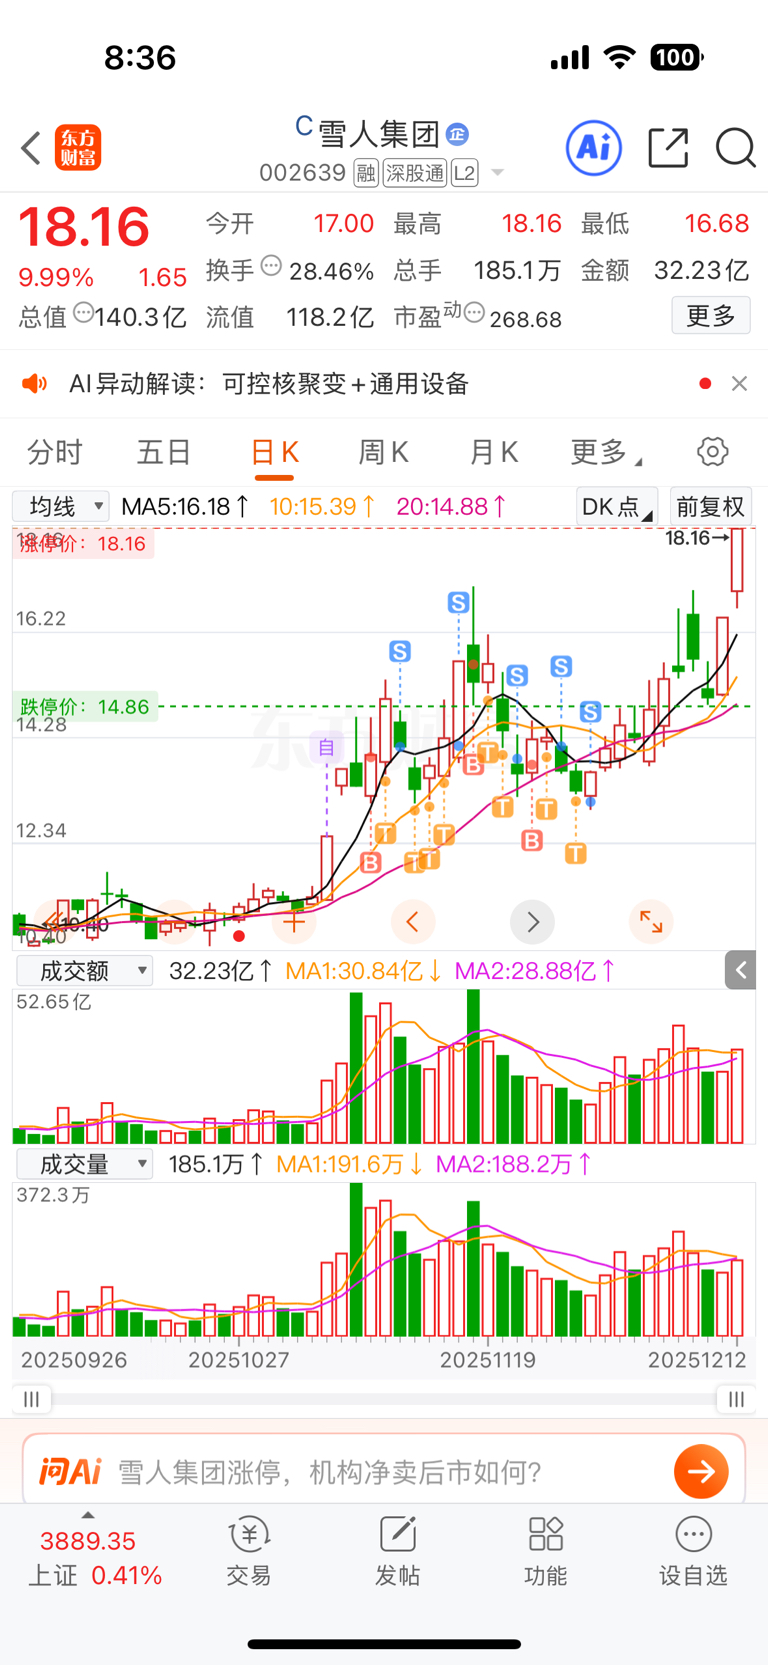Tap the magenta MA20 14.88 value
The image size is (769, 1665).
pos(451,507)
